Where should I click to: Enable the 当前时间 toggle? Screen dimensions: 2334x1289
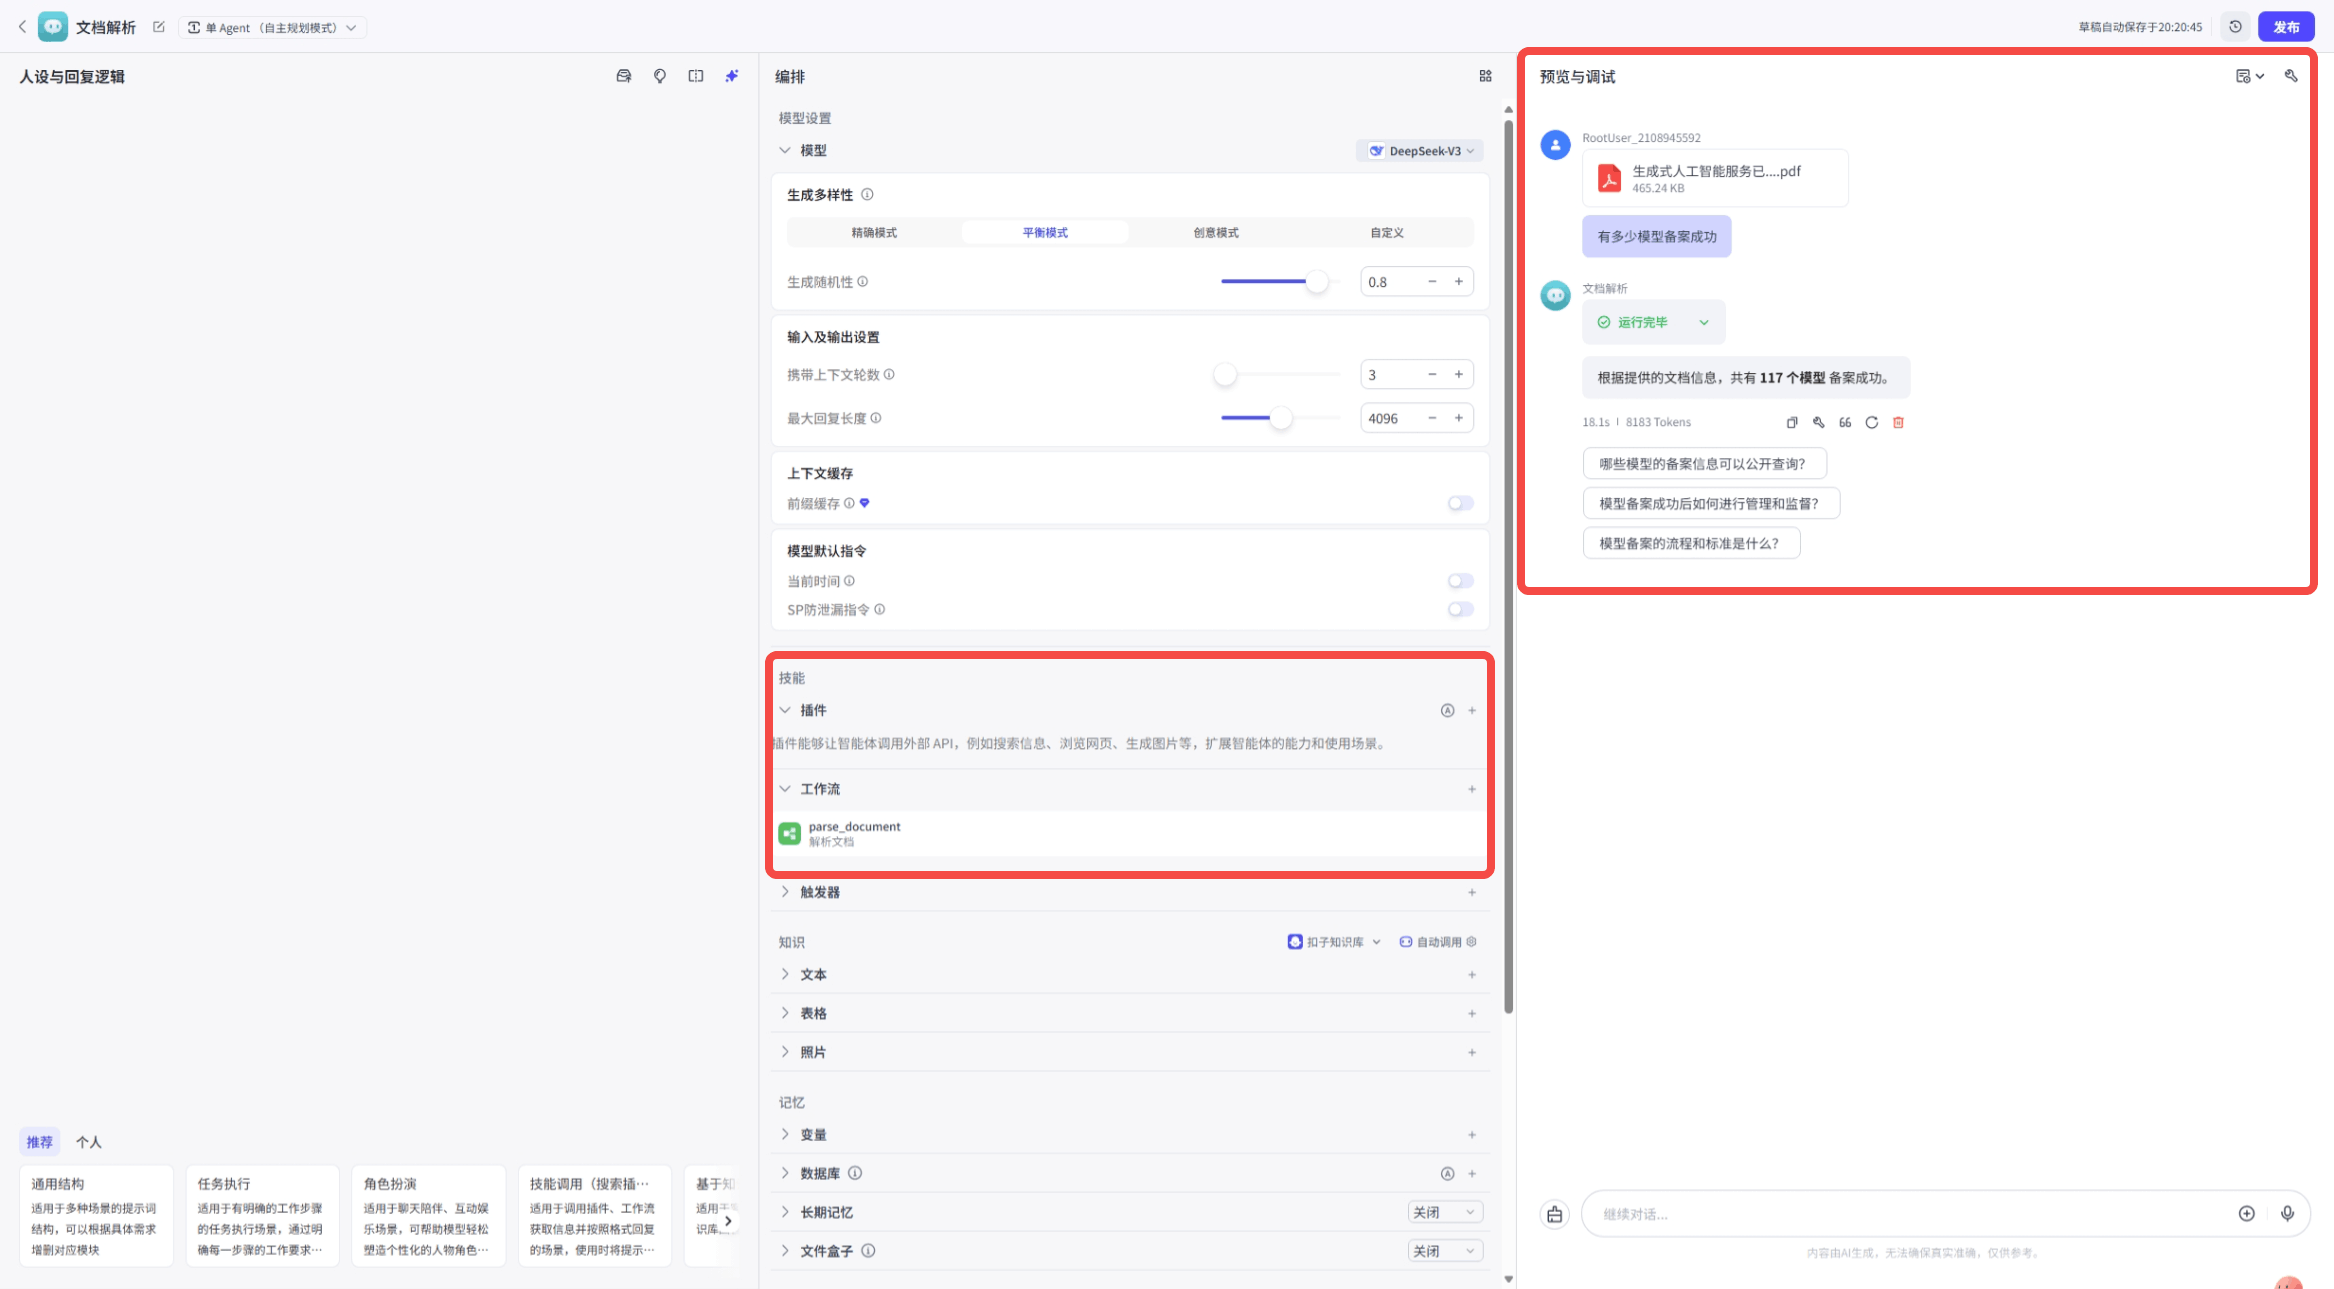coord(1460,581)
